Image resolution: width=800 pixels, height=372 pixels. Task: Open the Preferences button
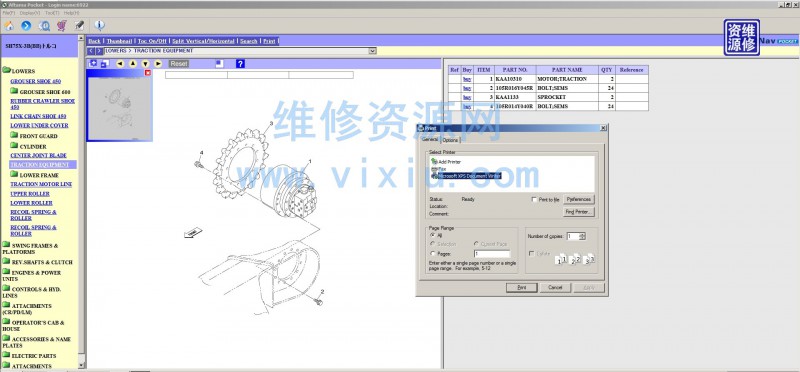click(579, 200)
